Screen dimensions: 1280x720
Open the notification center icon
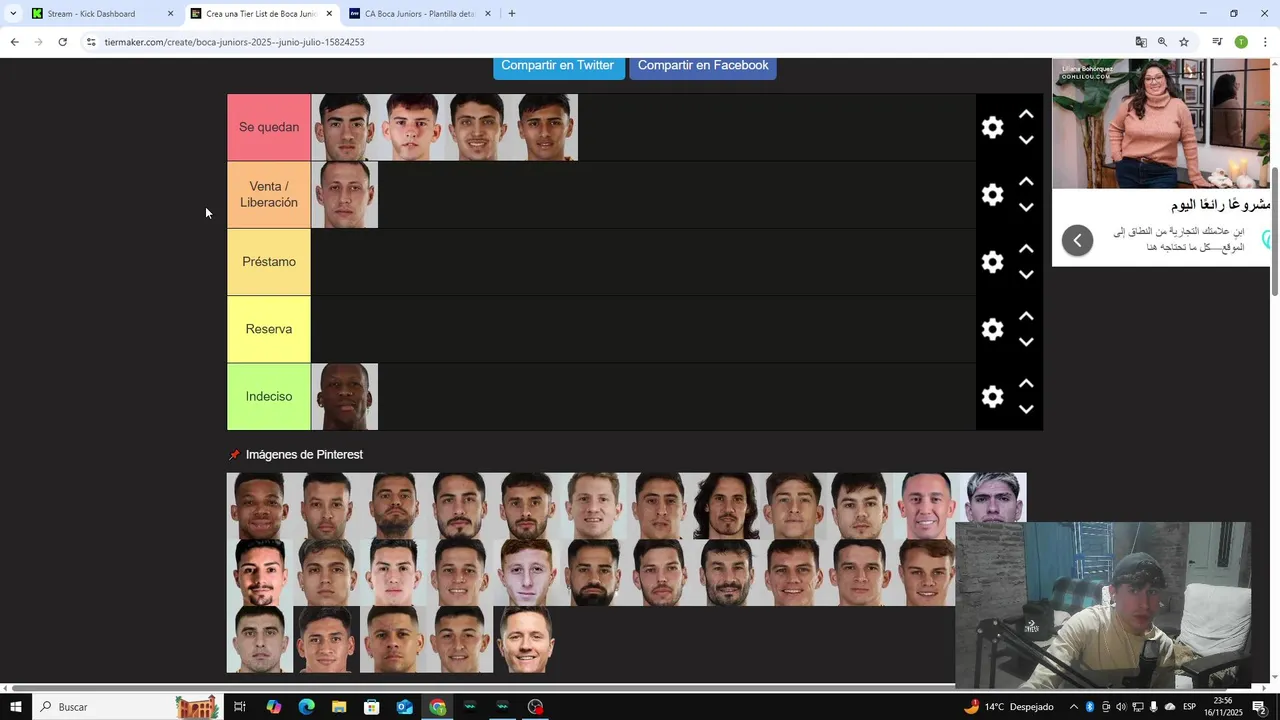(1260, 707)
